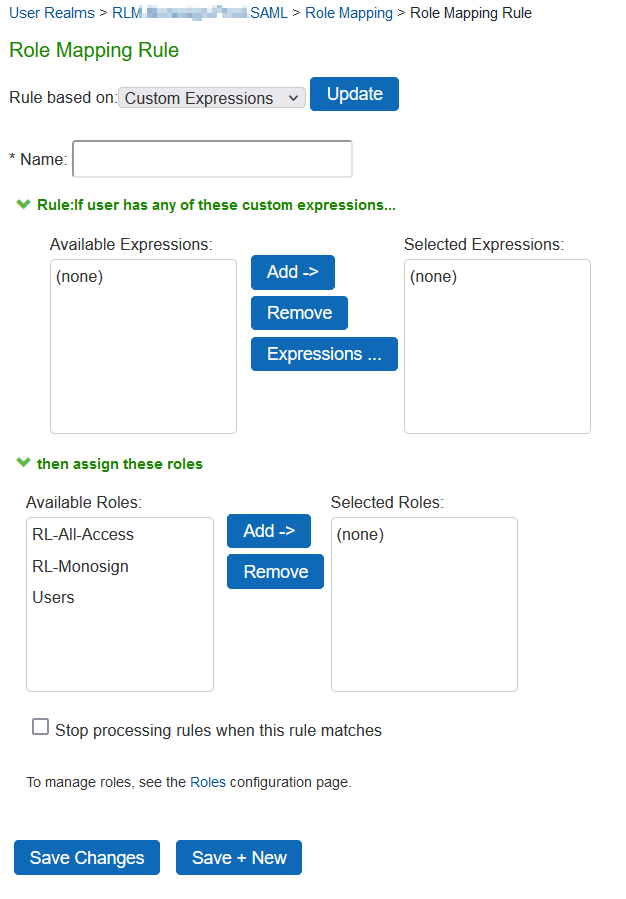Image resolution: width=626 pixels, height=899 pixels.
Task: Navigate to Role Mapping breadcrumb link
Action: 349,13
